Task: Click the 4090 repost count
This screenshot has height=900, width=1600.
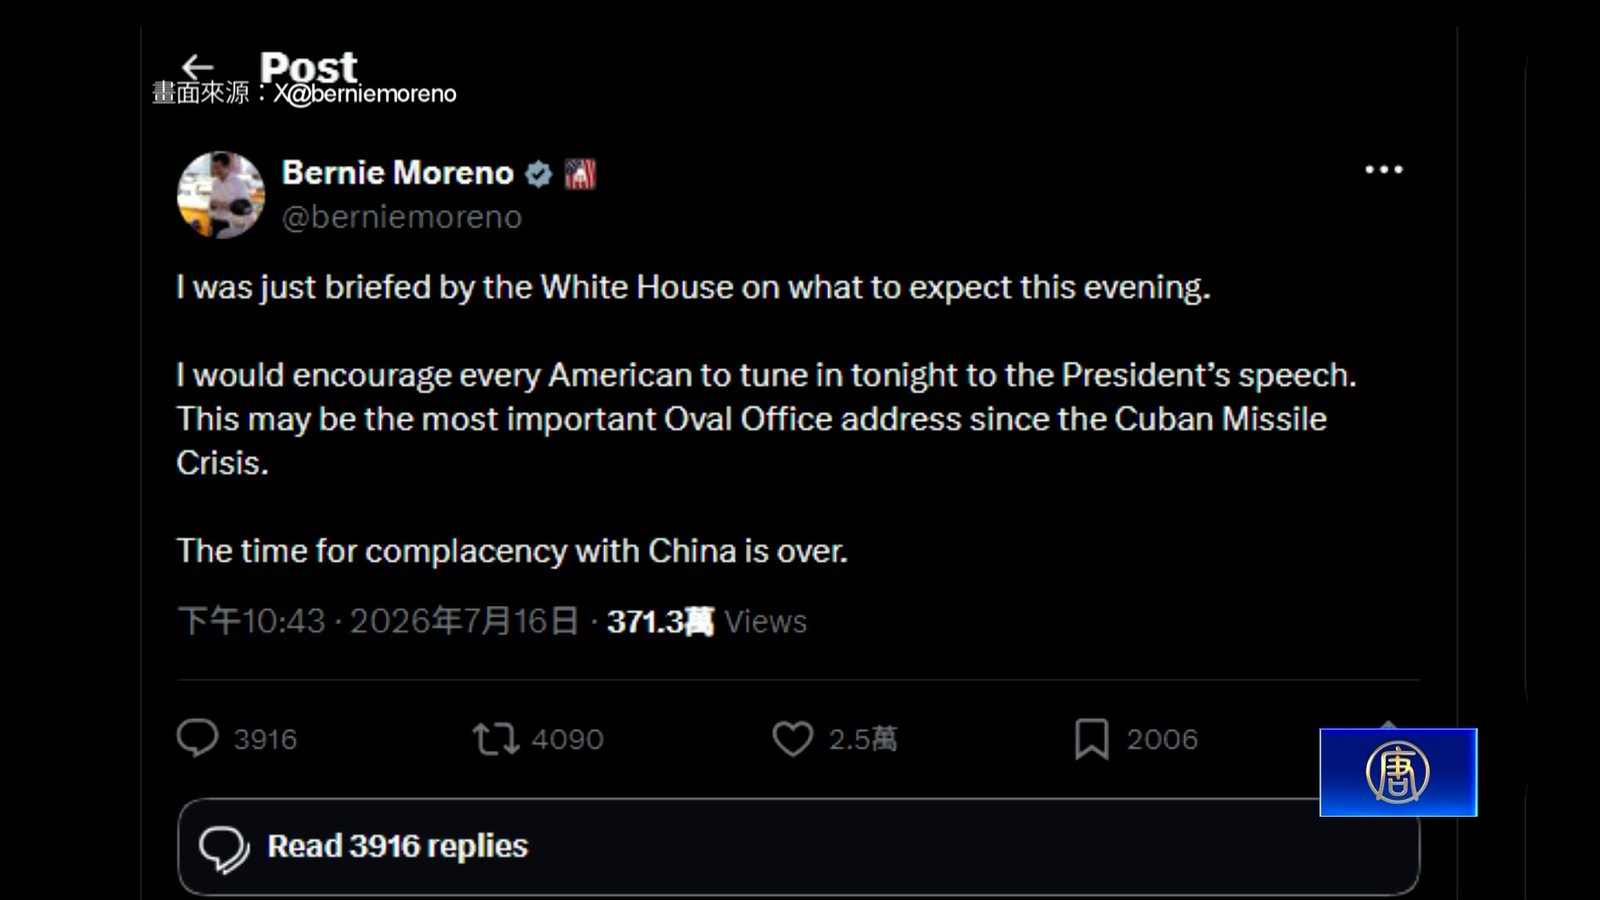Action: pyautogui.click(x=567, y=739)
